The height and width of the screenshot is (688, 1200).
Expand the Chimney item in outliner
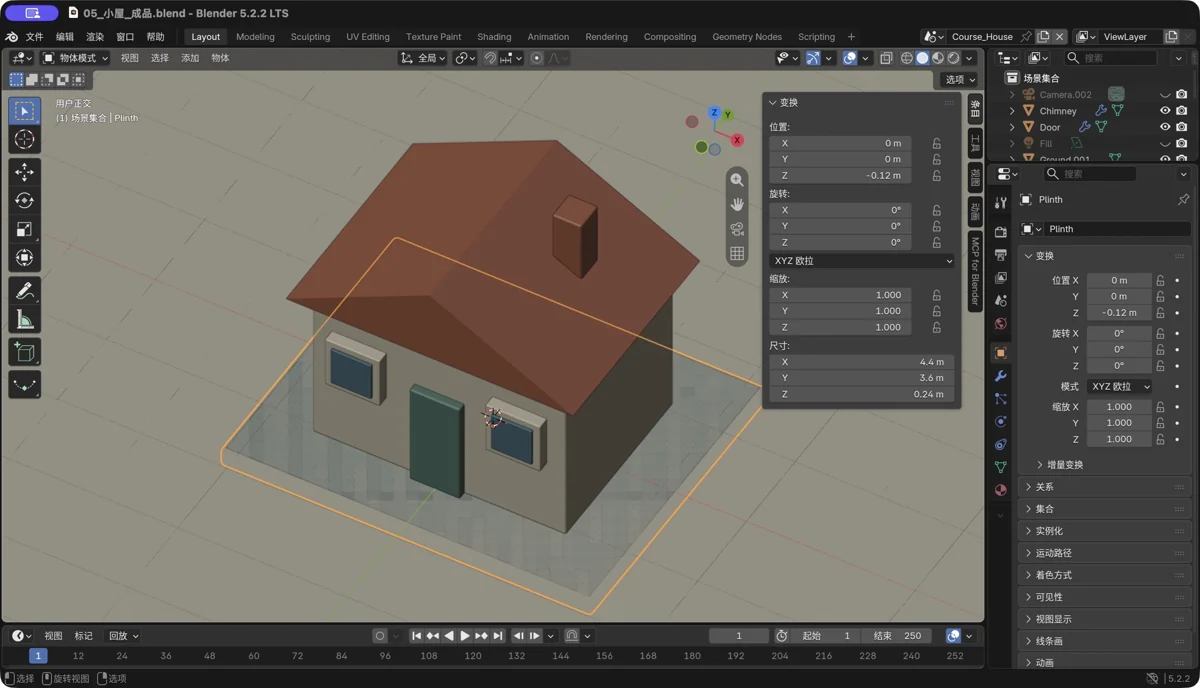tap(1012, 111)
